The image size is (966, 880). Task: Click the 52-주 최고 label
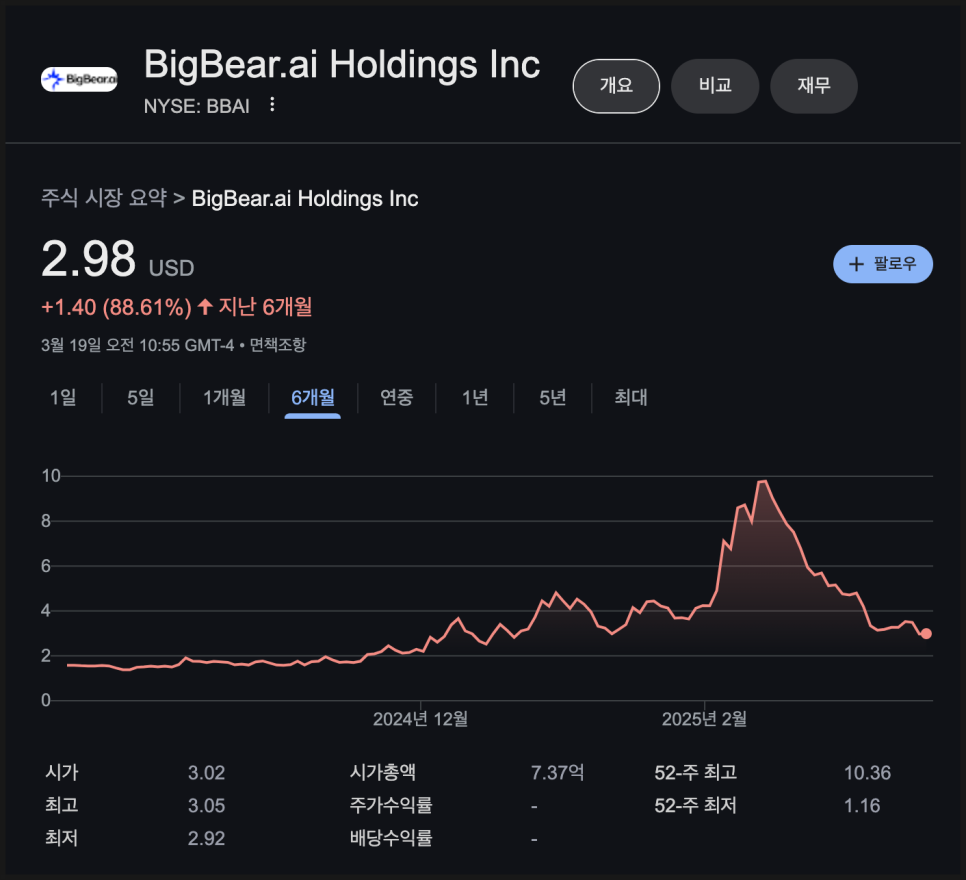pyautogui.click(x=696, y=773)
